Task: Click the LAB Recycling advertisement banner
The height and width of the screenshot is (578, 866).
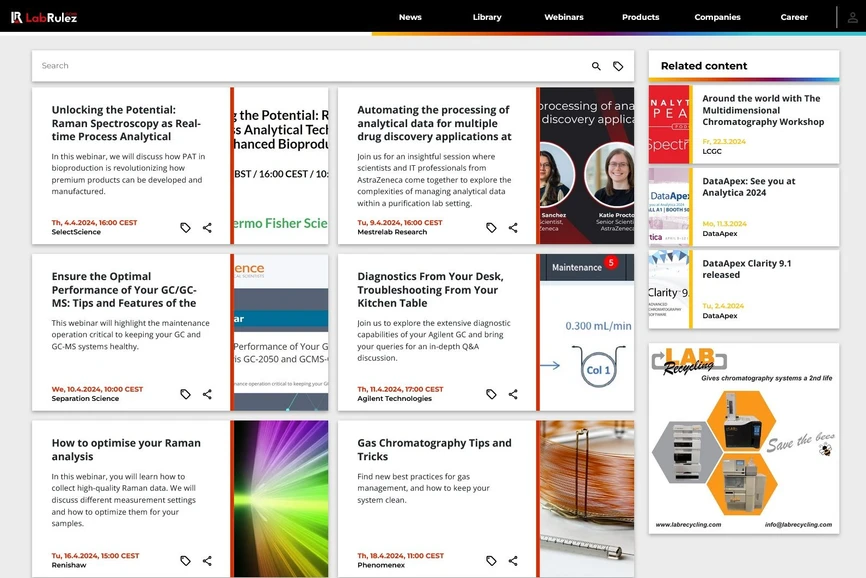Action: pyautogui.click(x=744, y=438)
